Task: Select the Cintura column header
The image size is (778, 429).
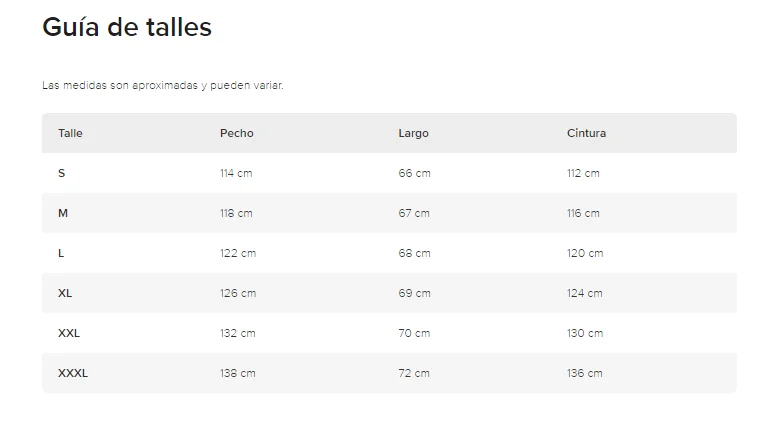Action: coord(586,133)
